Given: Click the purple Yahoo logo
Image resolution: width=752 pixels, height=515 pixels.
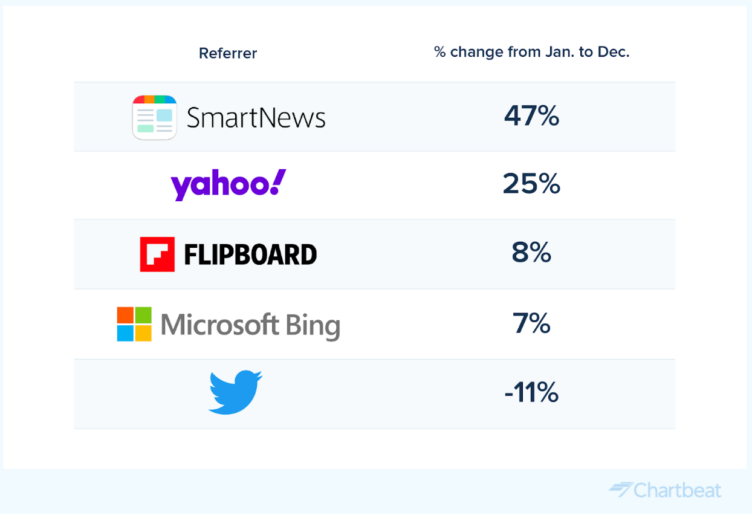Looking at the screenshot, I should tap(228, 185).
